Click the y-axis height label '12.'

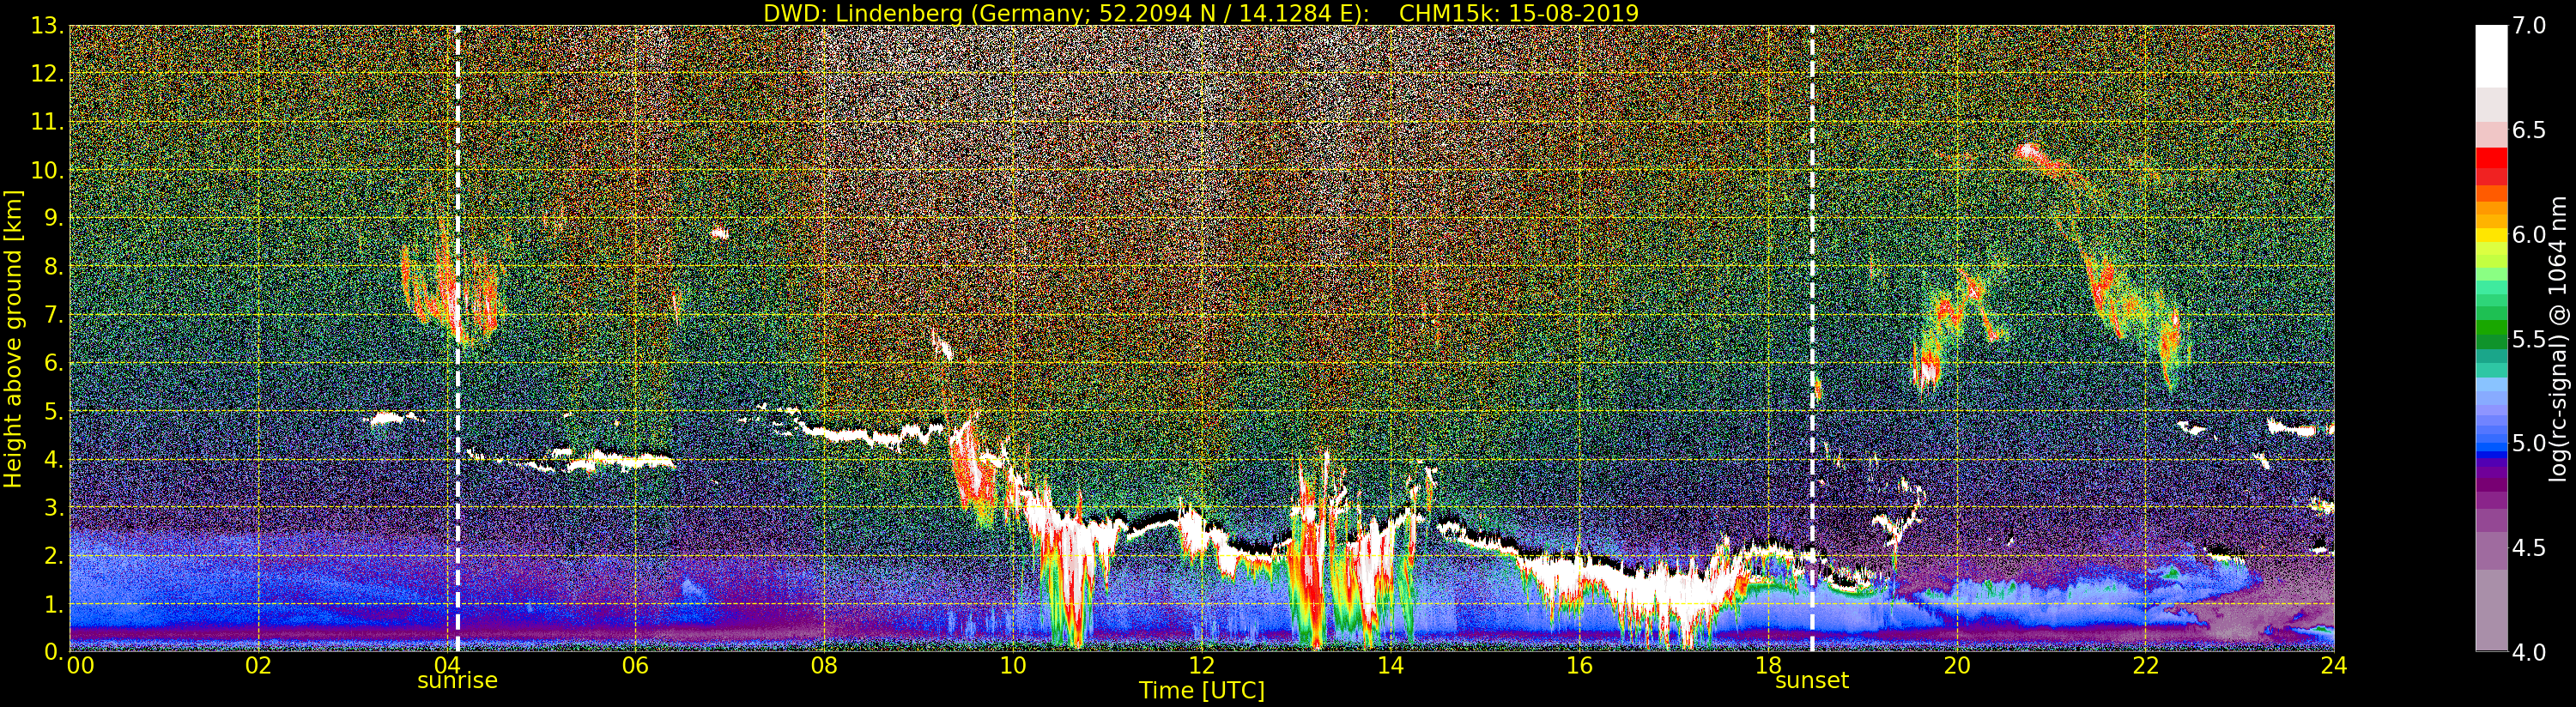point(47,74)
